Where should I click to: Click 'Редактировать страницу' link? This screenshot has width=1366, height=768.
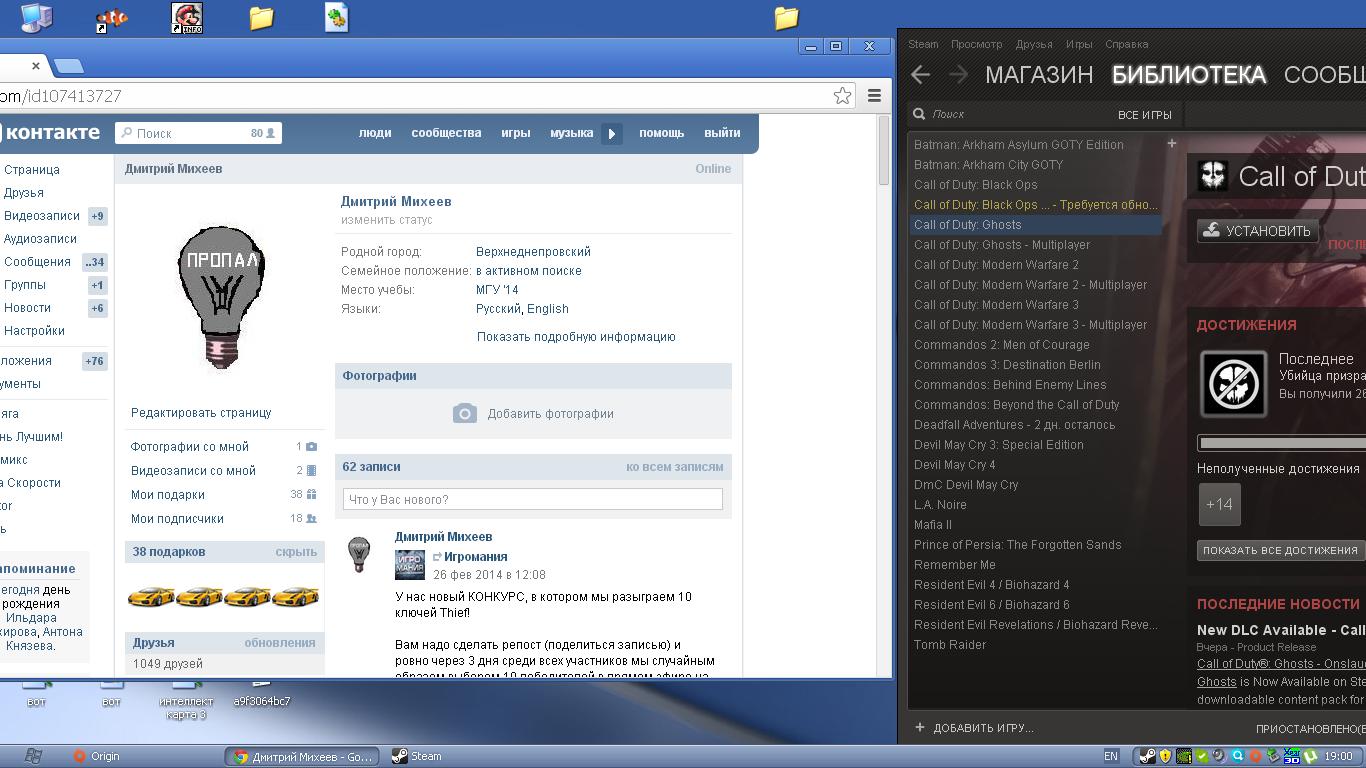(201, 413)
